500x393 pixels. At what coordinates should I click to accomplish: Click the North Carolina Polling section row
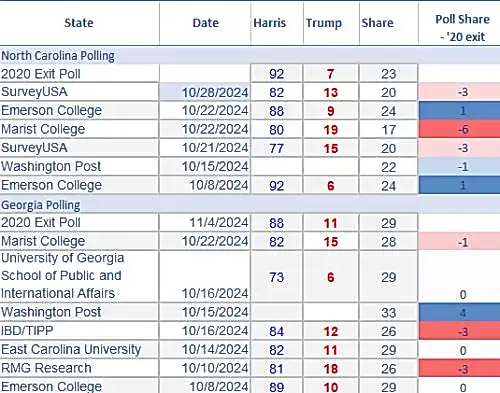(x=250, y=56)
